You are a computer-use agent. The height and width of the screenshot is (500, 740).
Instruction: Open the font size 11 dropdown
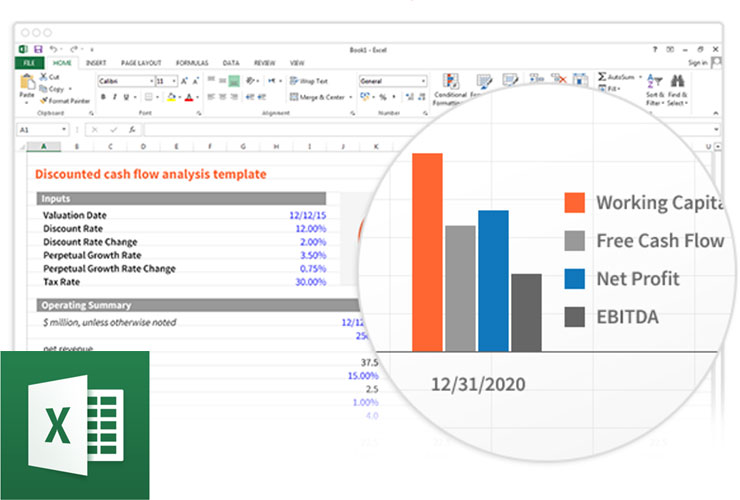tap(174, 81)
